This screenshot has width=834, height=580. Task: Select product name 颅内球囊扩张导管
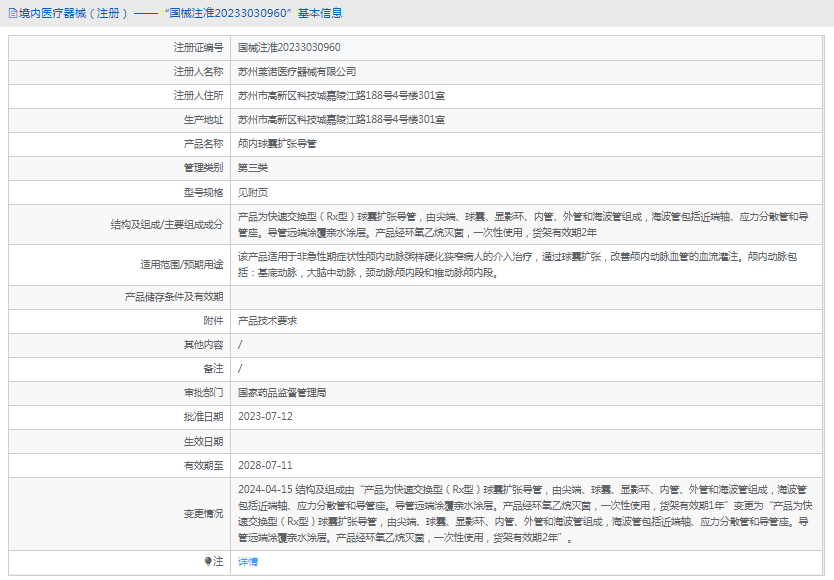277,144
